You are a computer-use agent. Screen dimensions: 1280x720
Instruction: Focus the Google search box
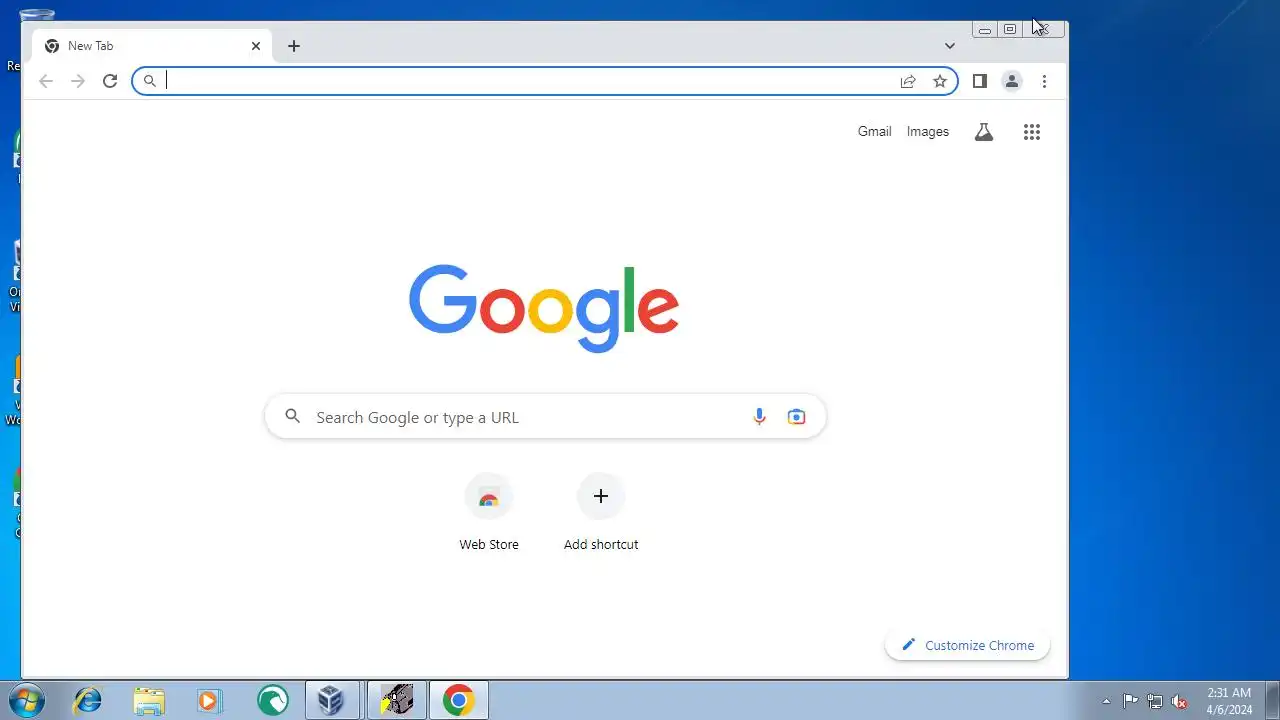coord(545,417)
